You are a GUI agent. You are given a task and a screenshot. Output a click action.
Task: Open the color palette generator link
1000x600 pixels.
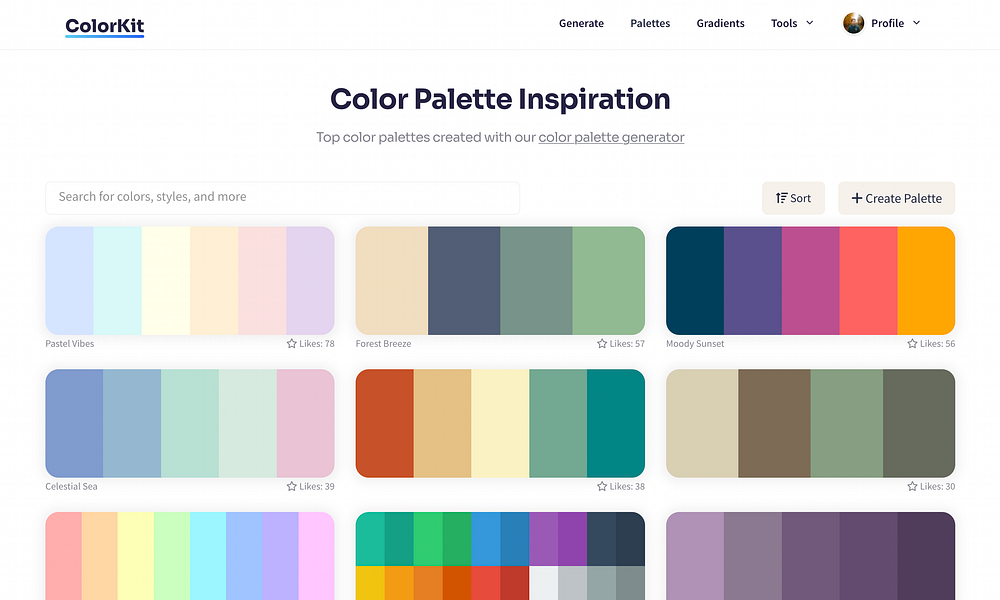click(x=611, y=137)
